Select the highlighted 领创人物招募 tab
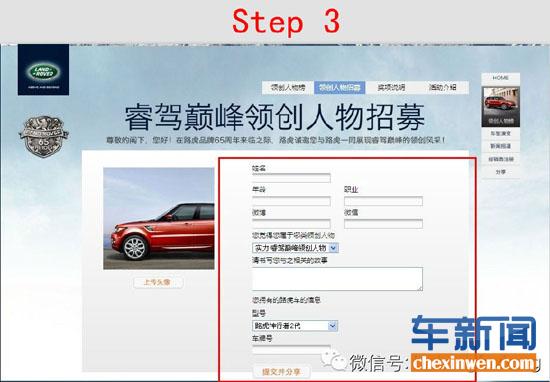The height and width of the screenshot is (382, 550). [340, 87]
